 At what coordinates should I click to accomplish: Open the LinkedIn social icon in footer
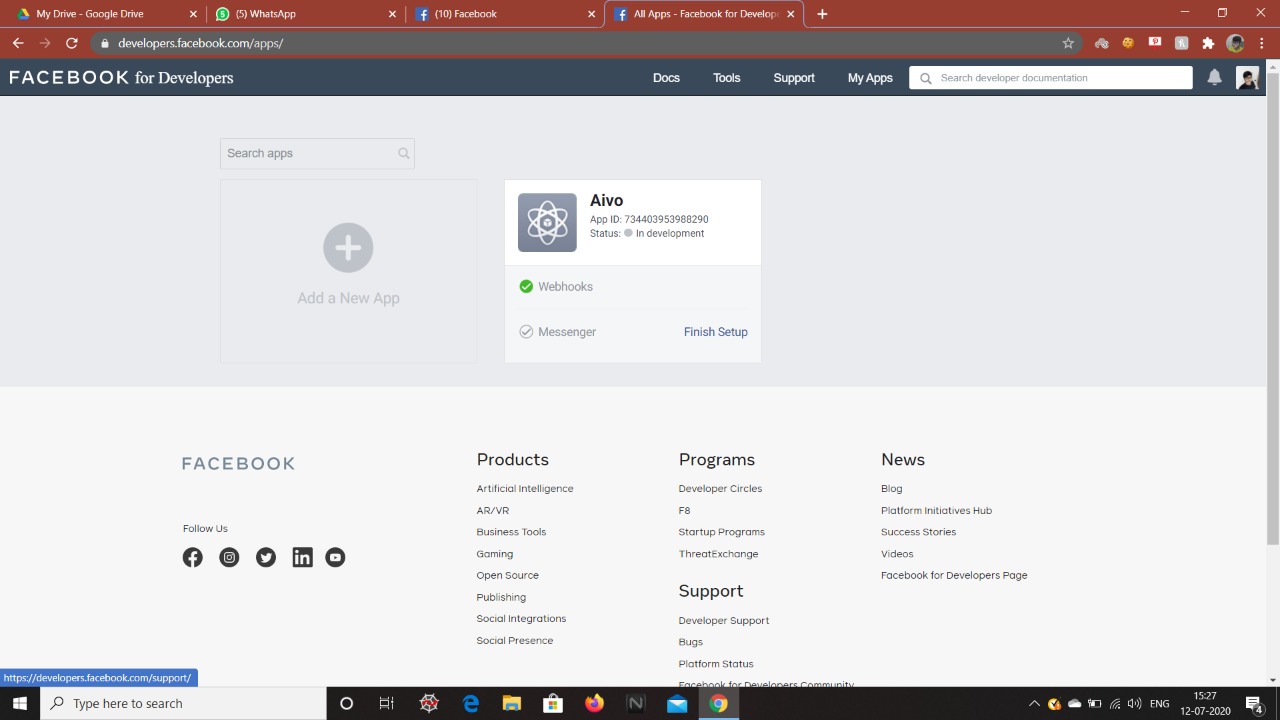click(302, 557)
